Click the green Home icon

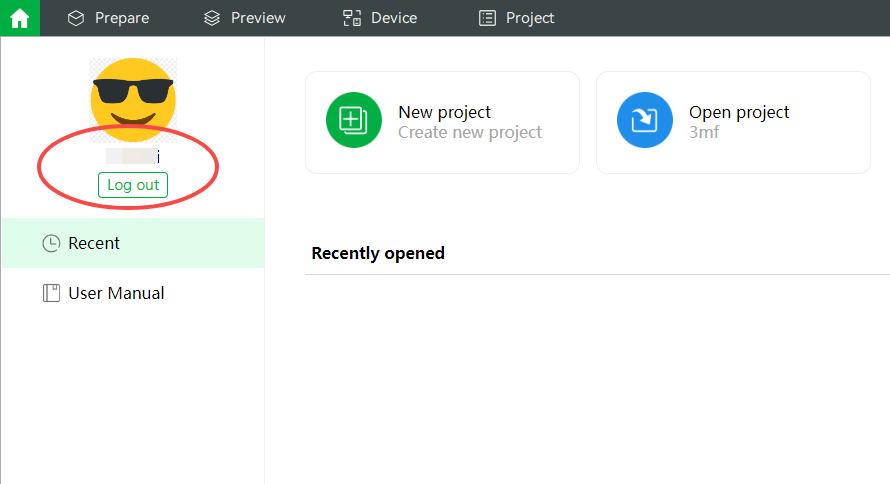20,18
